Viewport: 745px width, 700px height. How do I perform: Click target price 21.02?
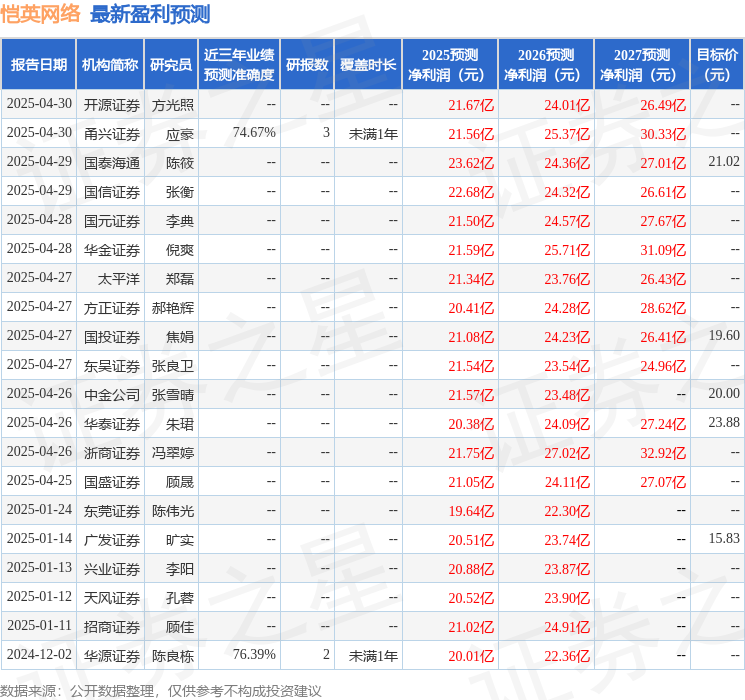coord(724,162)
